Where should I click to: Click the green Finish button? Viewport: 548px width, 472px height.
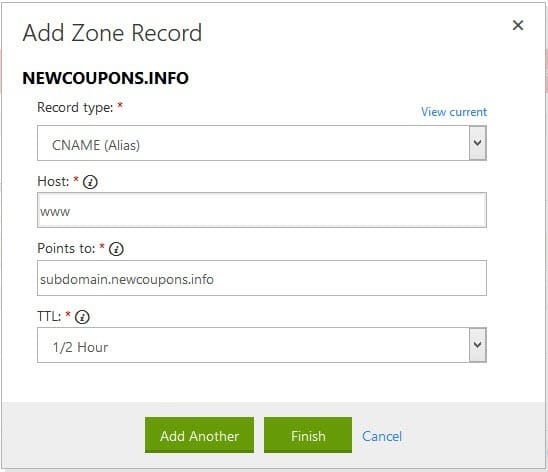[308, 435]
